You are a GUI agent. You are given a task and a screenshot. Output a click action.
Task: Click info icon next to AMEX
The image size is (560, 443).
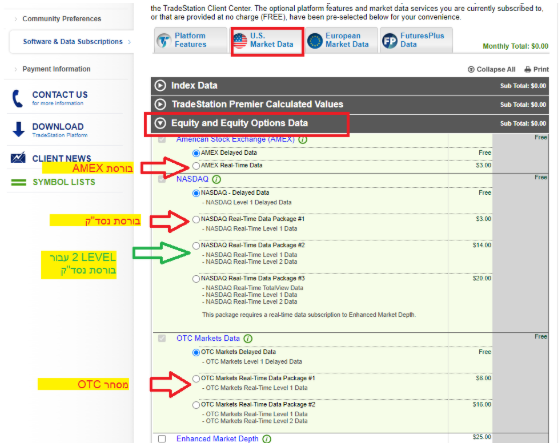coord(302,140)
